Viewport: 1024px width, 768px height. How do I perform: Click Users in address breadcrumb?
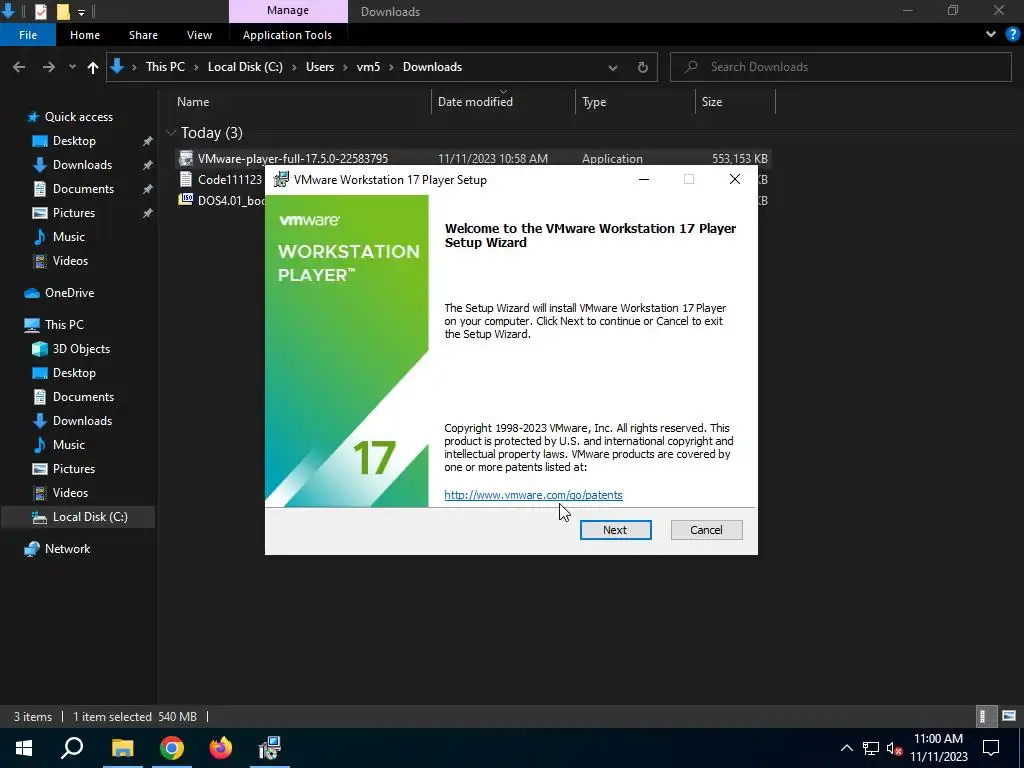click(320, 67)
